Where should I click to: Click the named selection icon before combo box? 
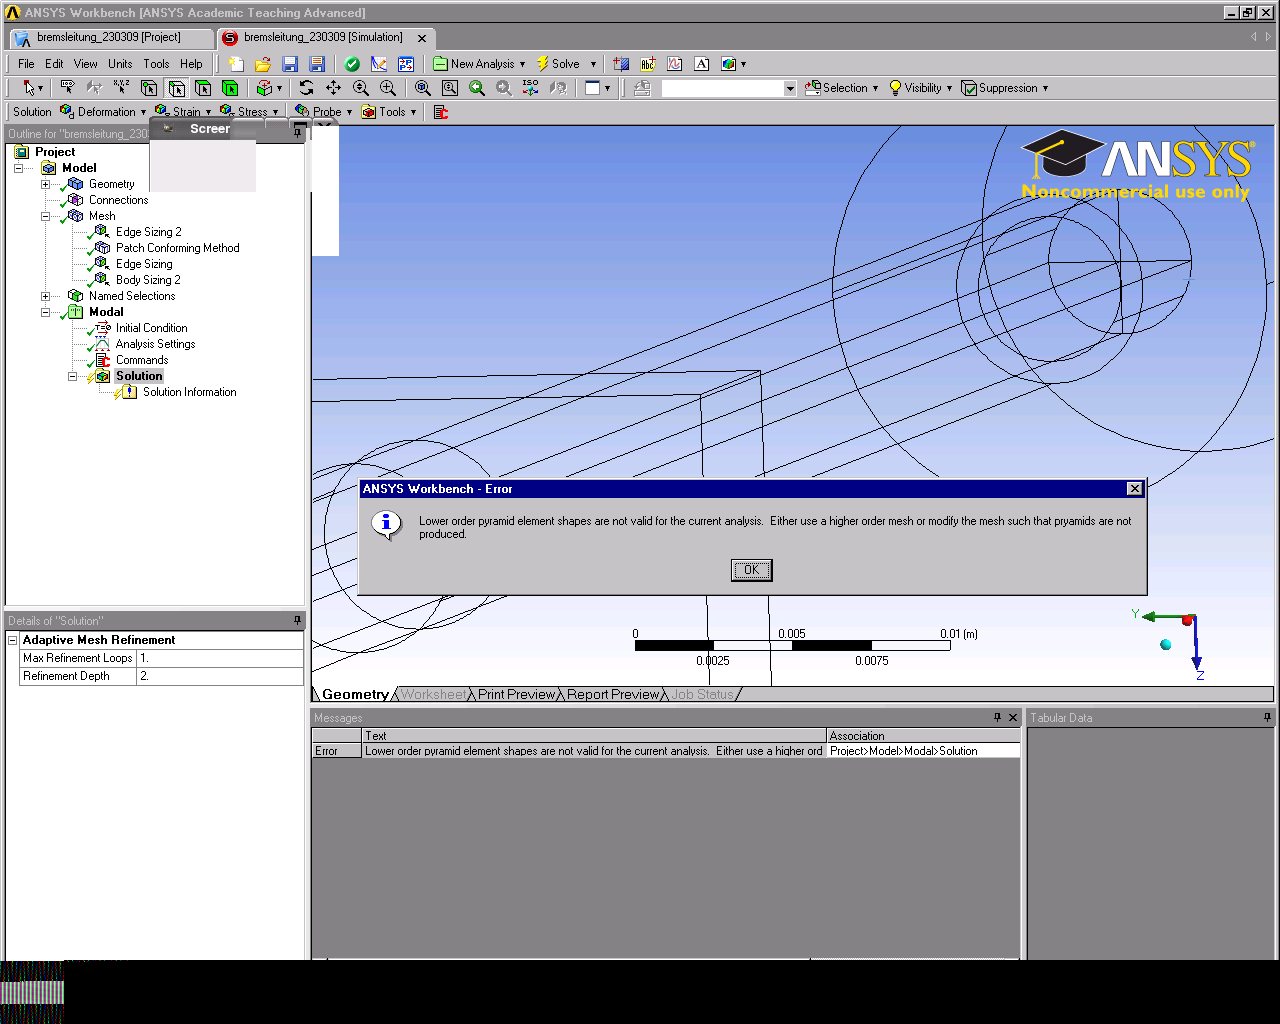(642, 88)
